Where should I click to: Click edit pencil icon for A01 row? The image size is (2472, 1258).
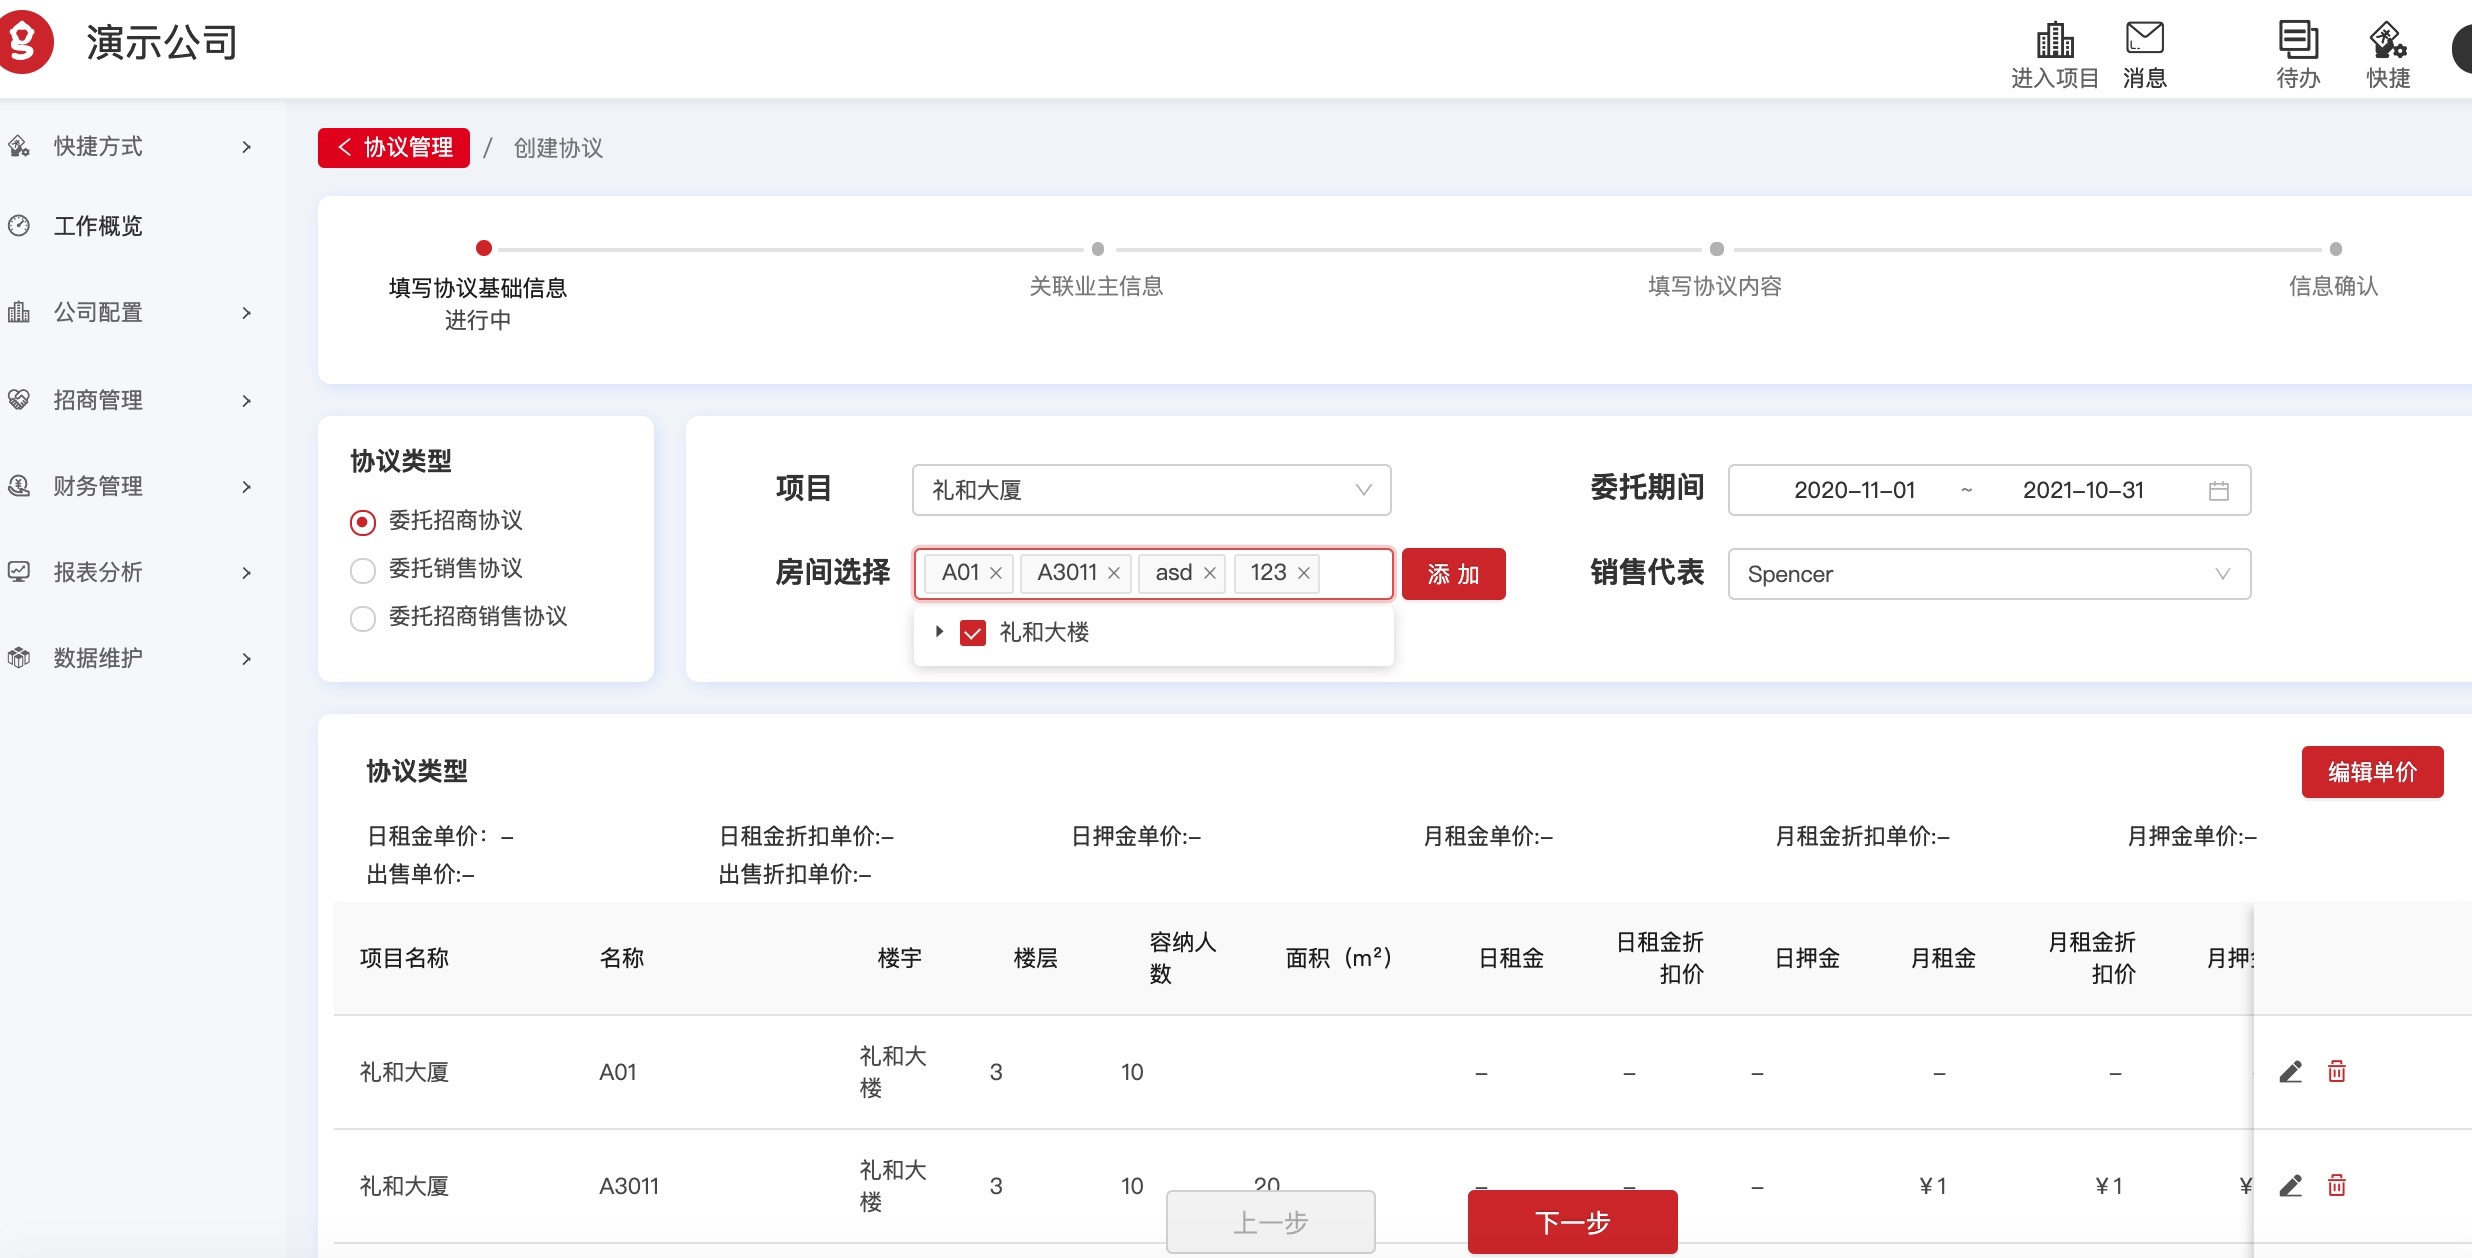click(2290, 1072)
